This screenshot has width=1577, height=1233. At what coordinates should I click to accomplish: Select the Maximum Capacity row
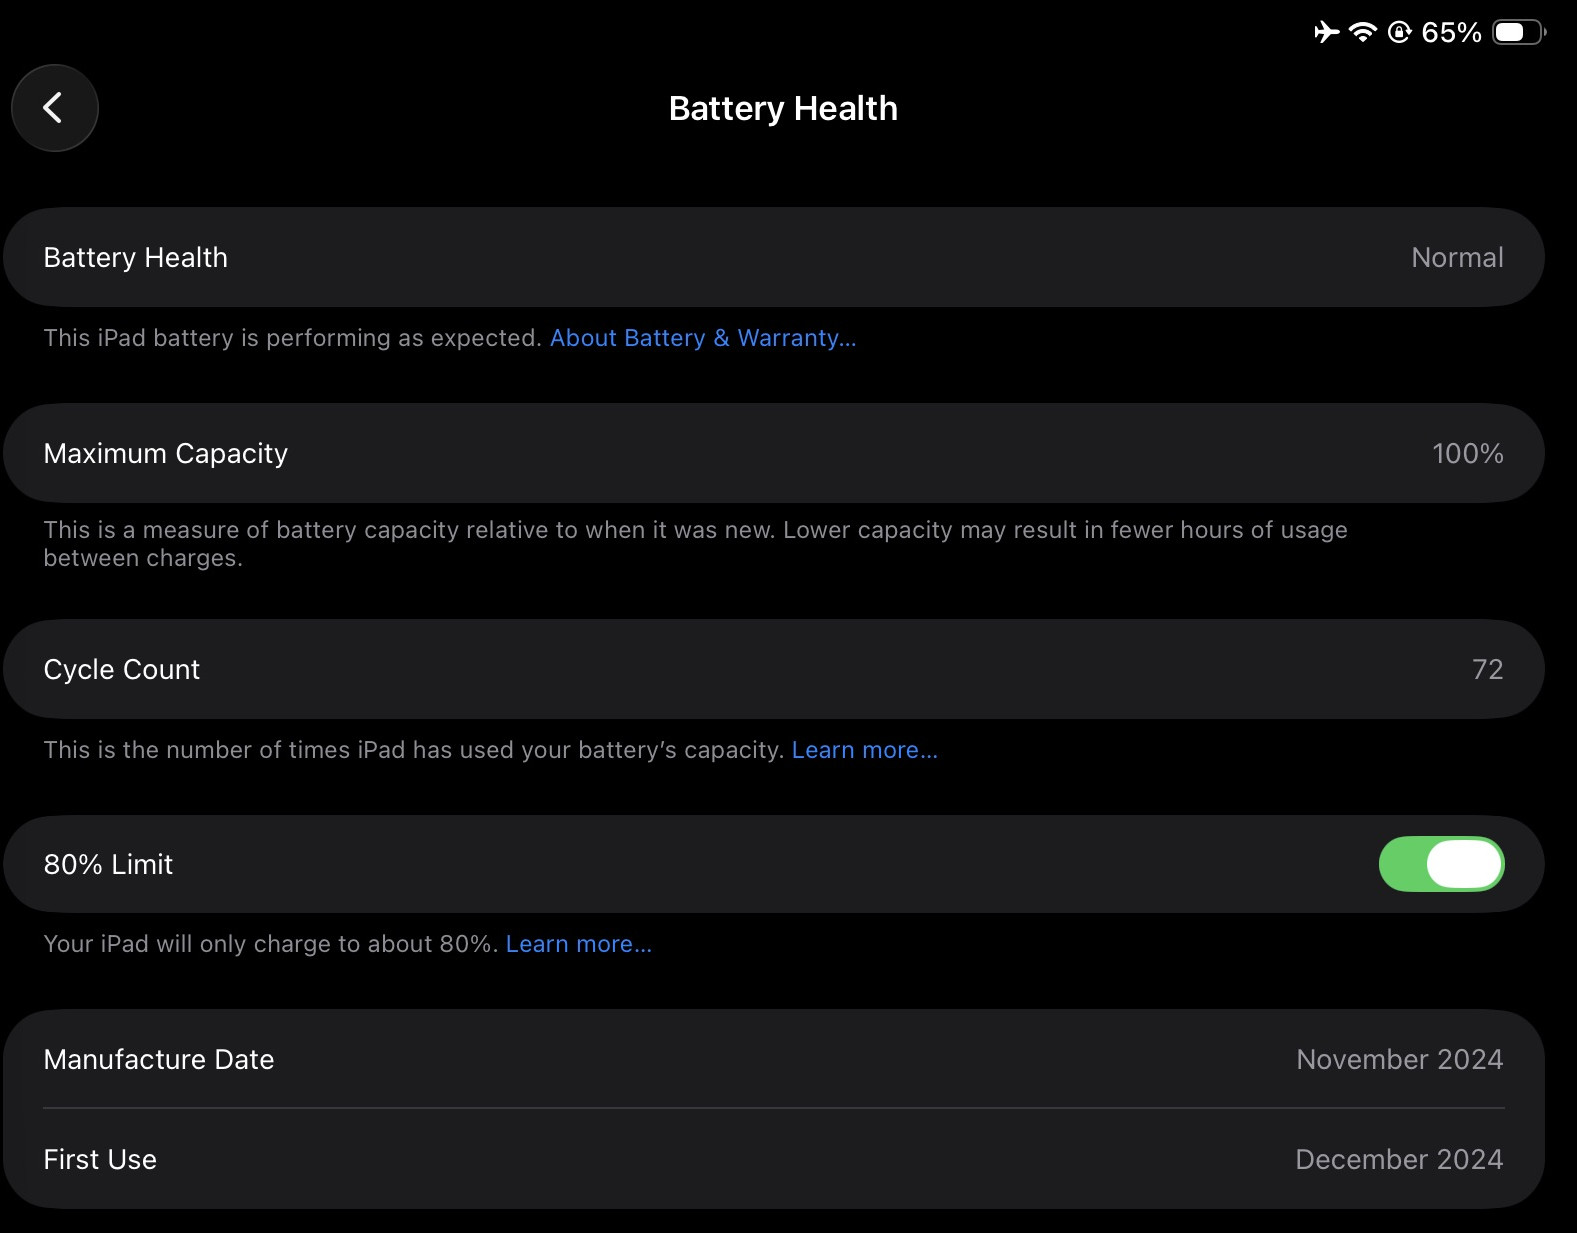pyautogui.click(x=774, y=453)
